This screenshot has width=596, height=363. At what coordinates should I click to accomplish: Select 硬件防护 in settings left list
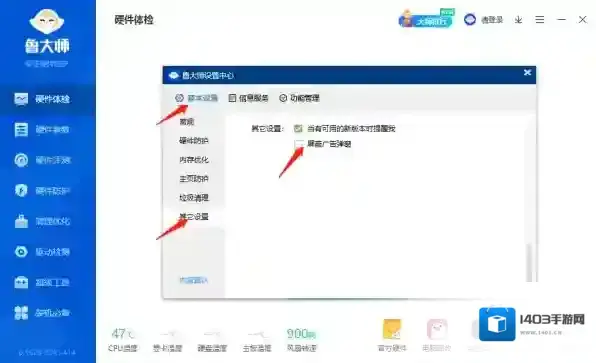194,141
